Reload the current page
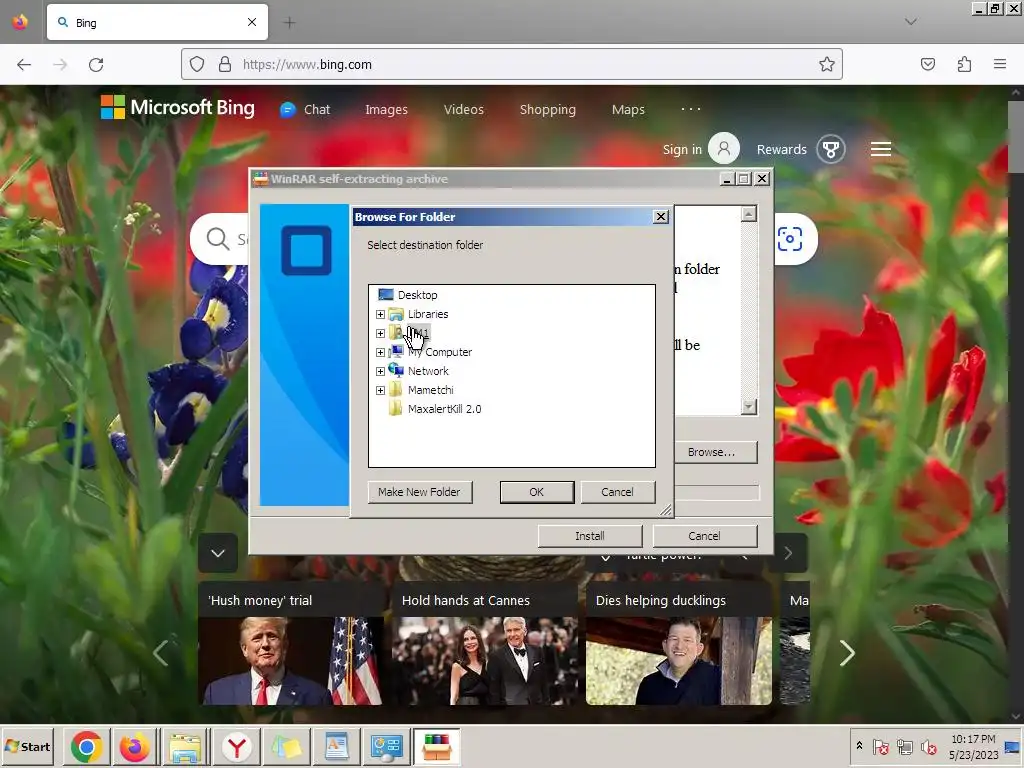 tap(96, 65)
